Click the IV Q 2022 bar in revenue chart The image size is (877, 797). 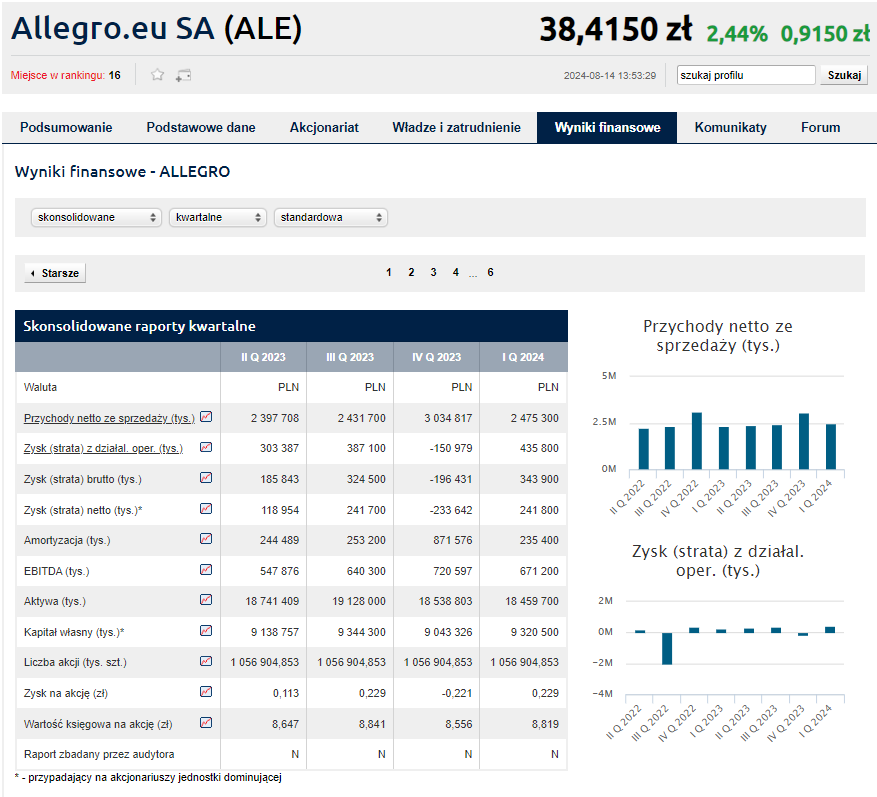point(697,441)
